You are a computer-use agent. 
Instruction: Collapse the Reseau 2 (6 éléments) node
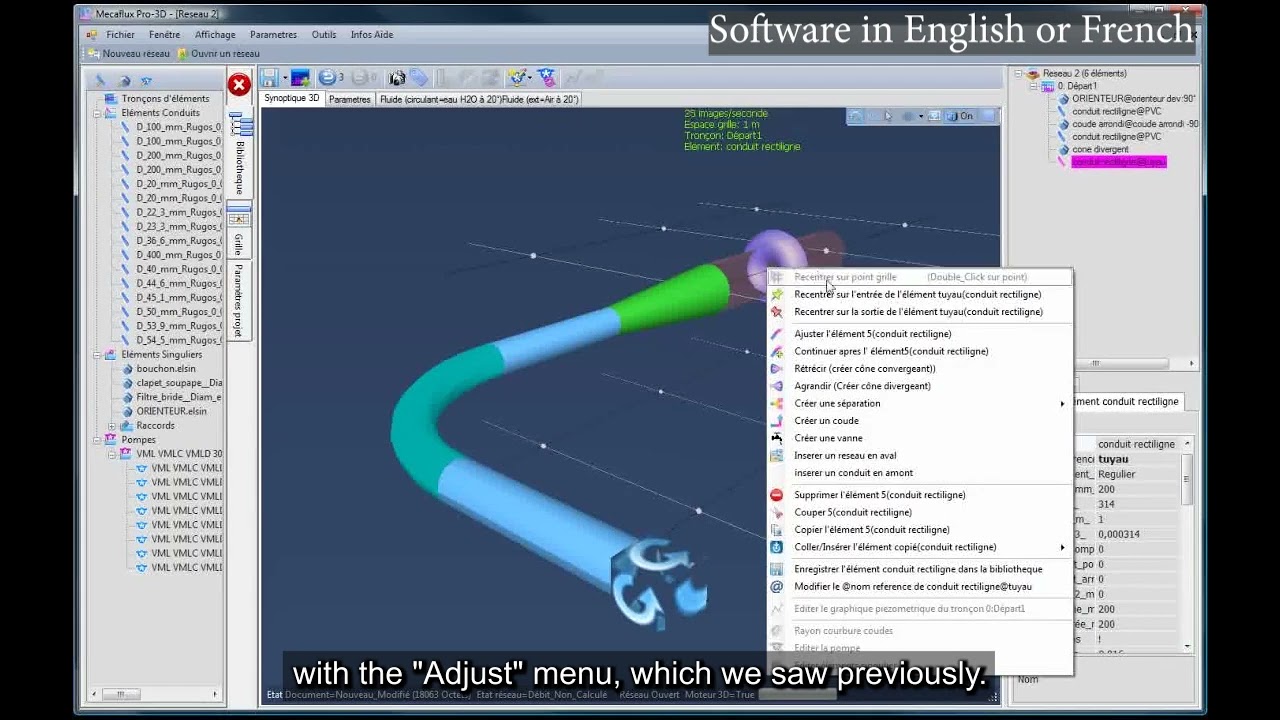point(1019,73)
